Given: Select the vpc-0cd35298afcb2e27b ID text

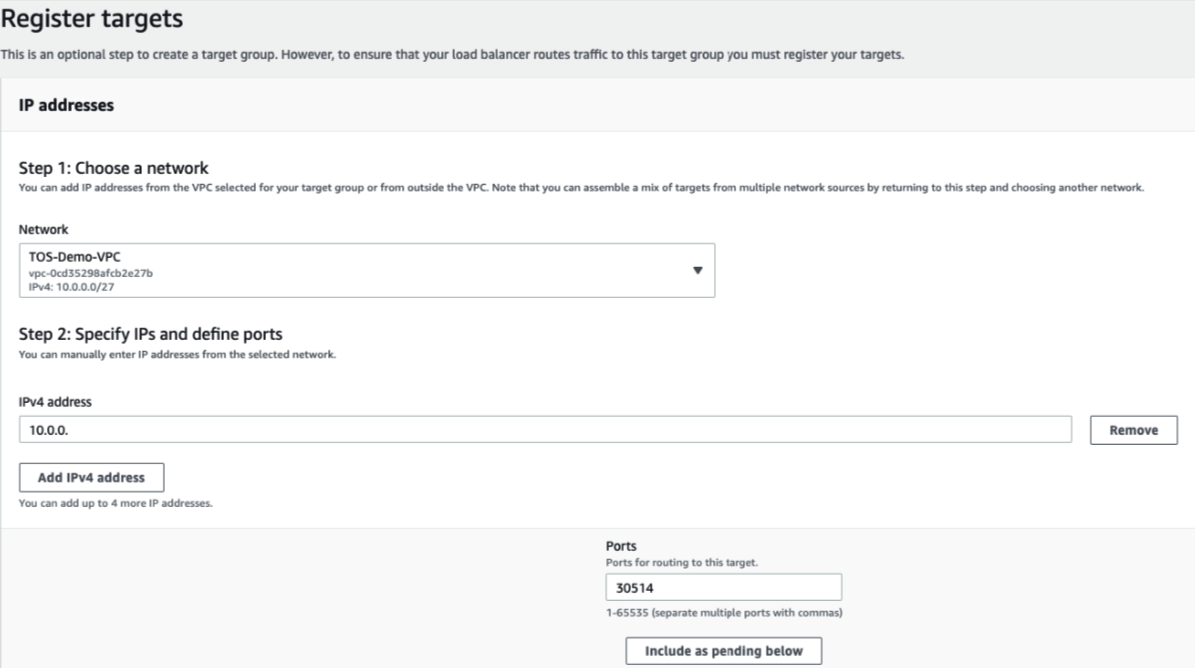Looking at the screenshot, I should (91, 273).
